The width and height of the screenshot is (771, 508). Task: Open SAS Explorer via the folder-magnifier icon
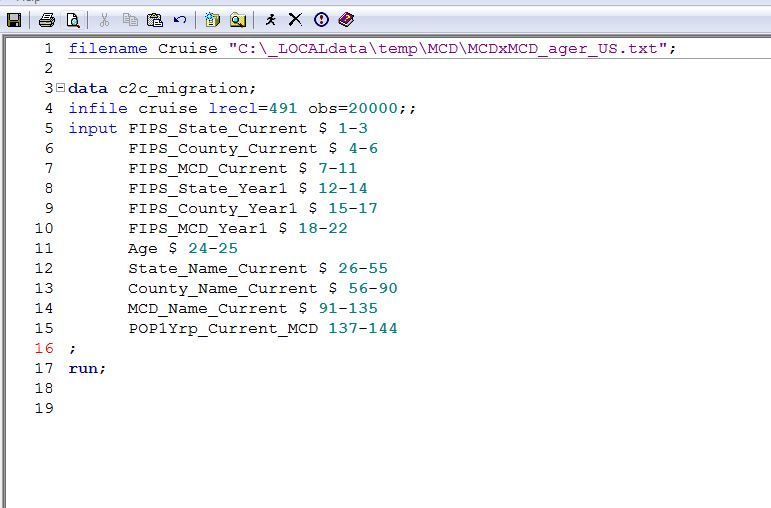coord(238,20)
